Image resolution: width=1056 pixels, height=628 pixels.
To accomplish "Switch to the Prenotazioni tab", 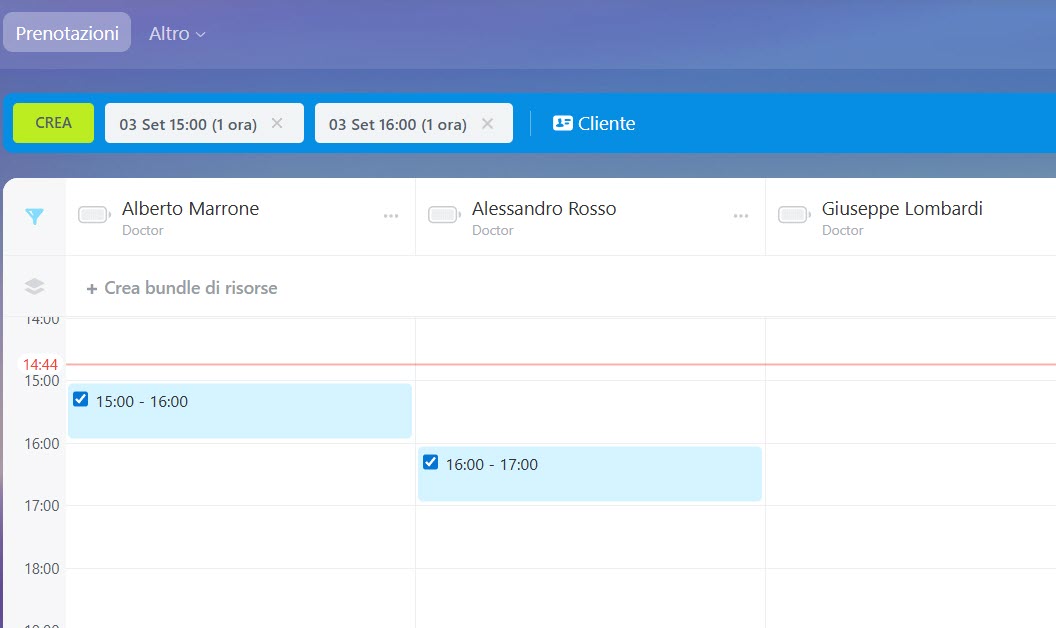I will pos(67,33).
